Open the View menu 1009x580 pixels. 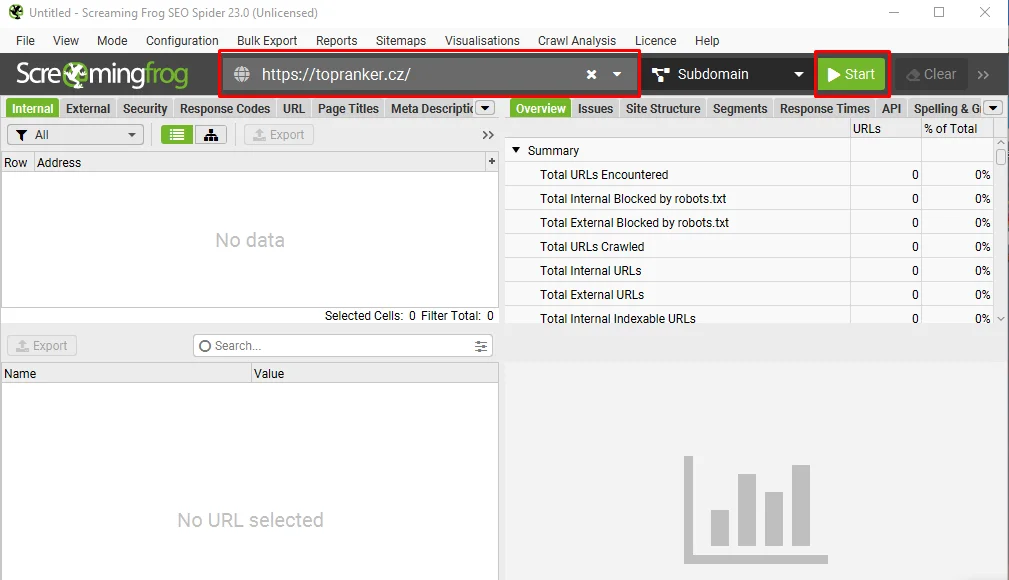pos(66,41)
